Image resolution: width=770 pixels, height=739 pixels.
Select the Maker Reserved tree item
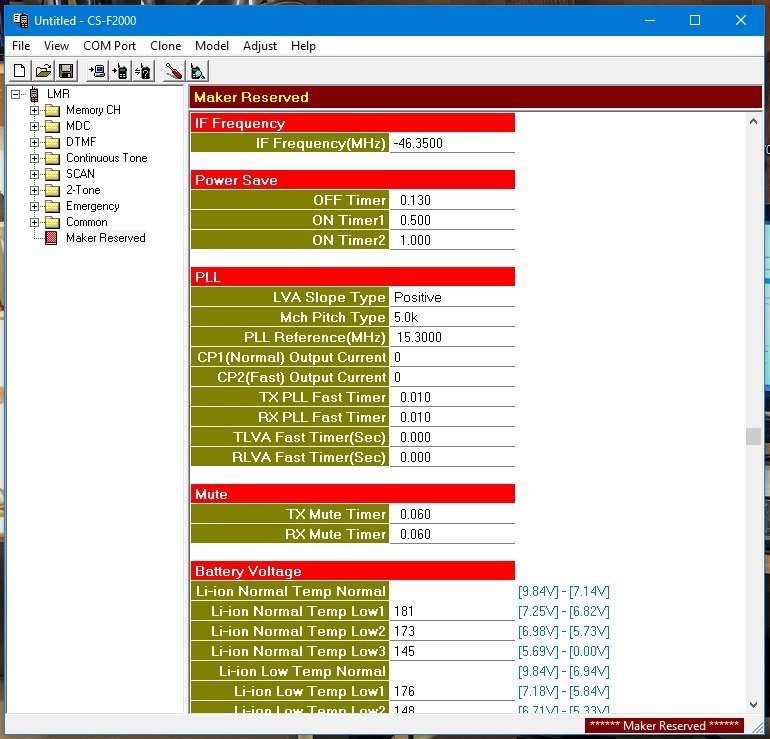[x=105, y=238]
